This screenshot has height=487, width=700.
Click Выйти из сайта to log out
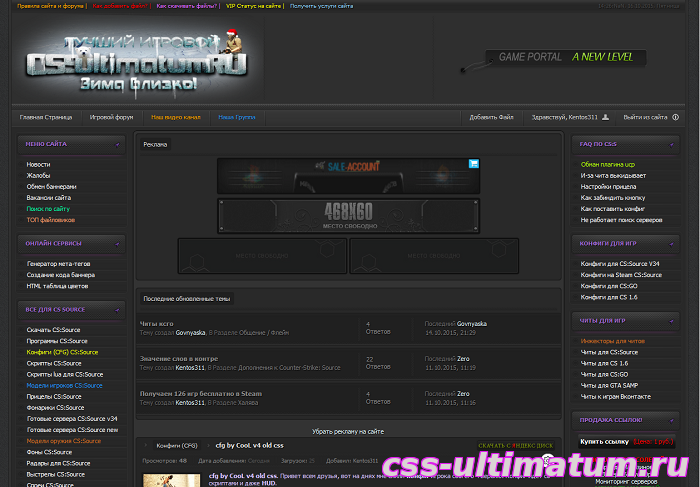(x=645, y=117)
